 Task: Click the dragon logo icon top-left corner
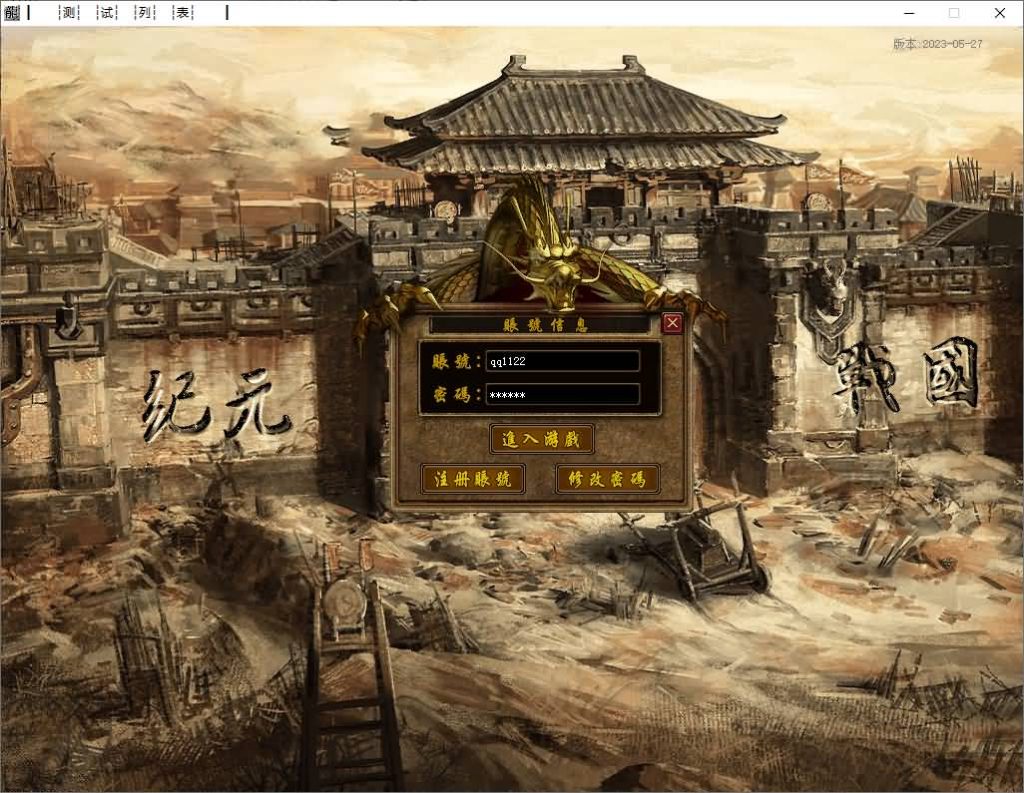click(14, 13)
